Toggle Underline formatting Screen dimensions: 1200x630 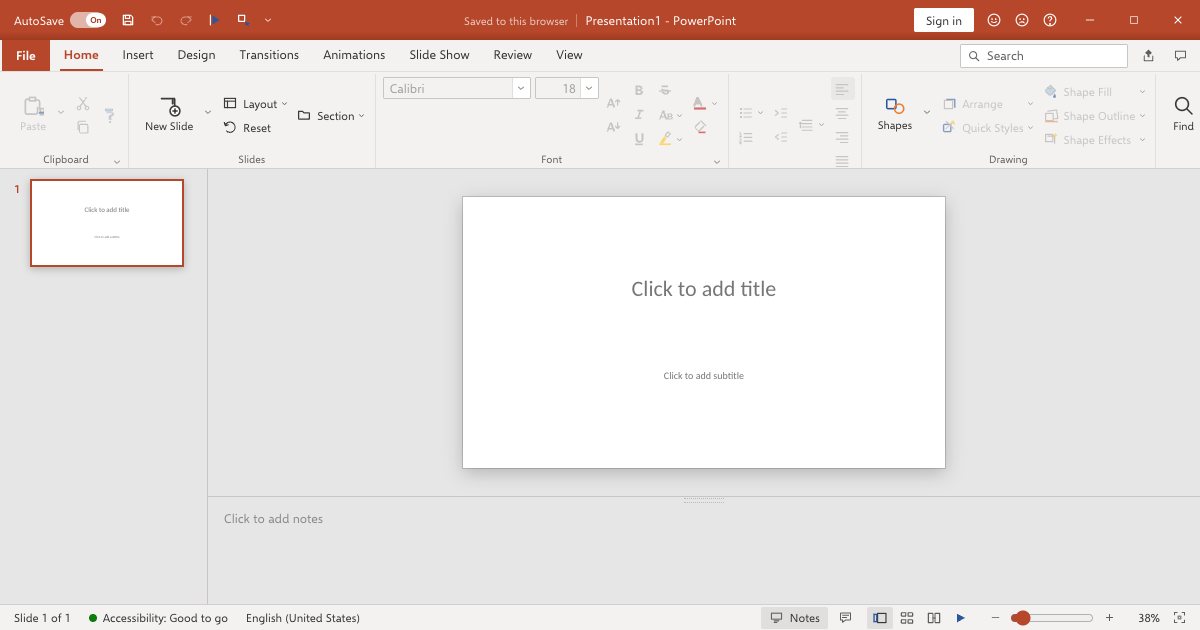639,139
